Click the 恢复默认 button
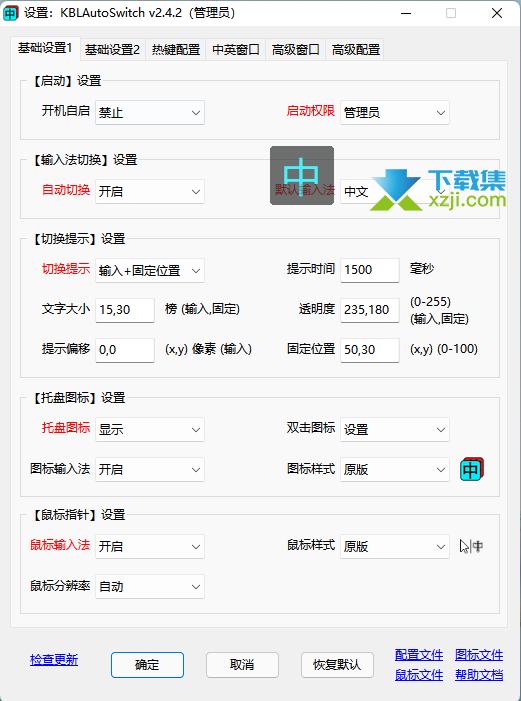This screenshot has width=521, height=701. 337,665
